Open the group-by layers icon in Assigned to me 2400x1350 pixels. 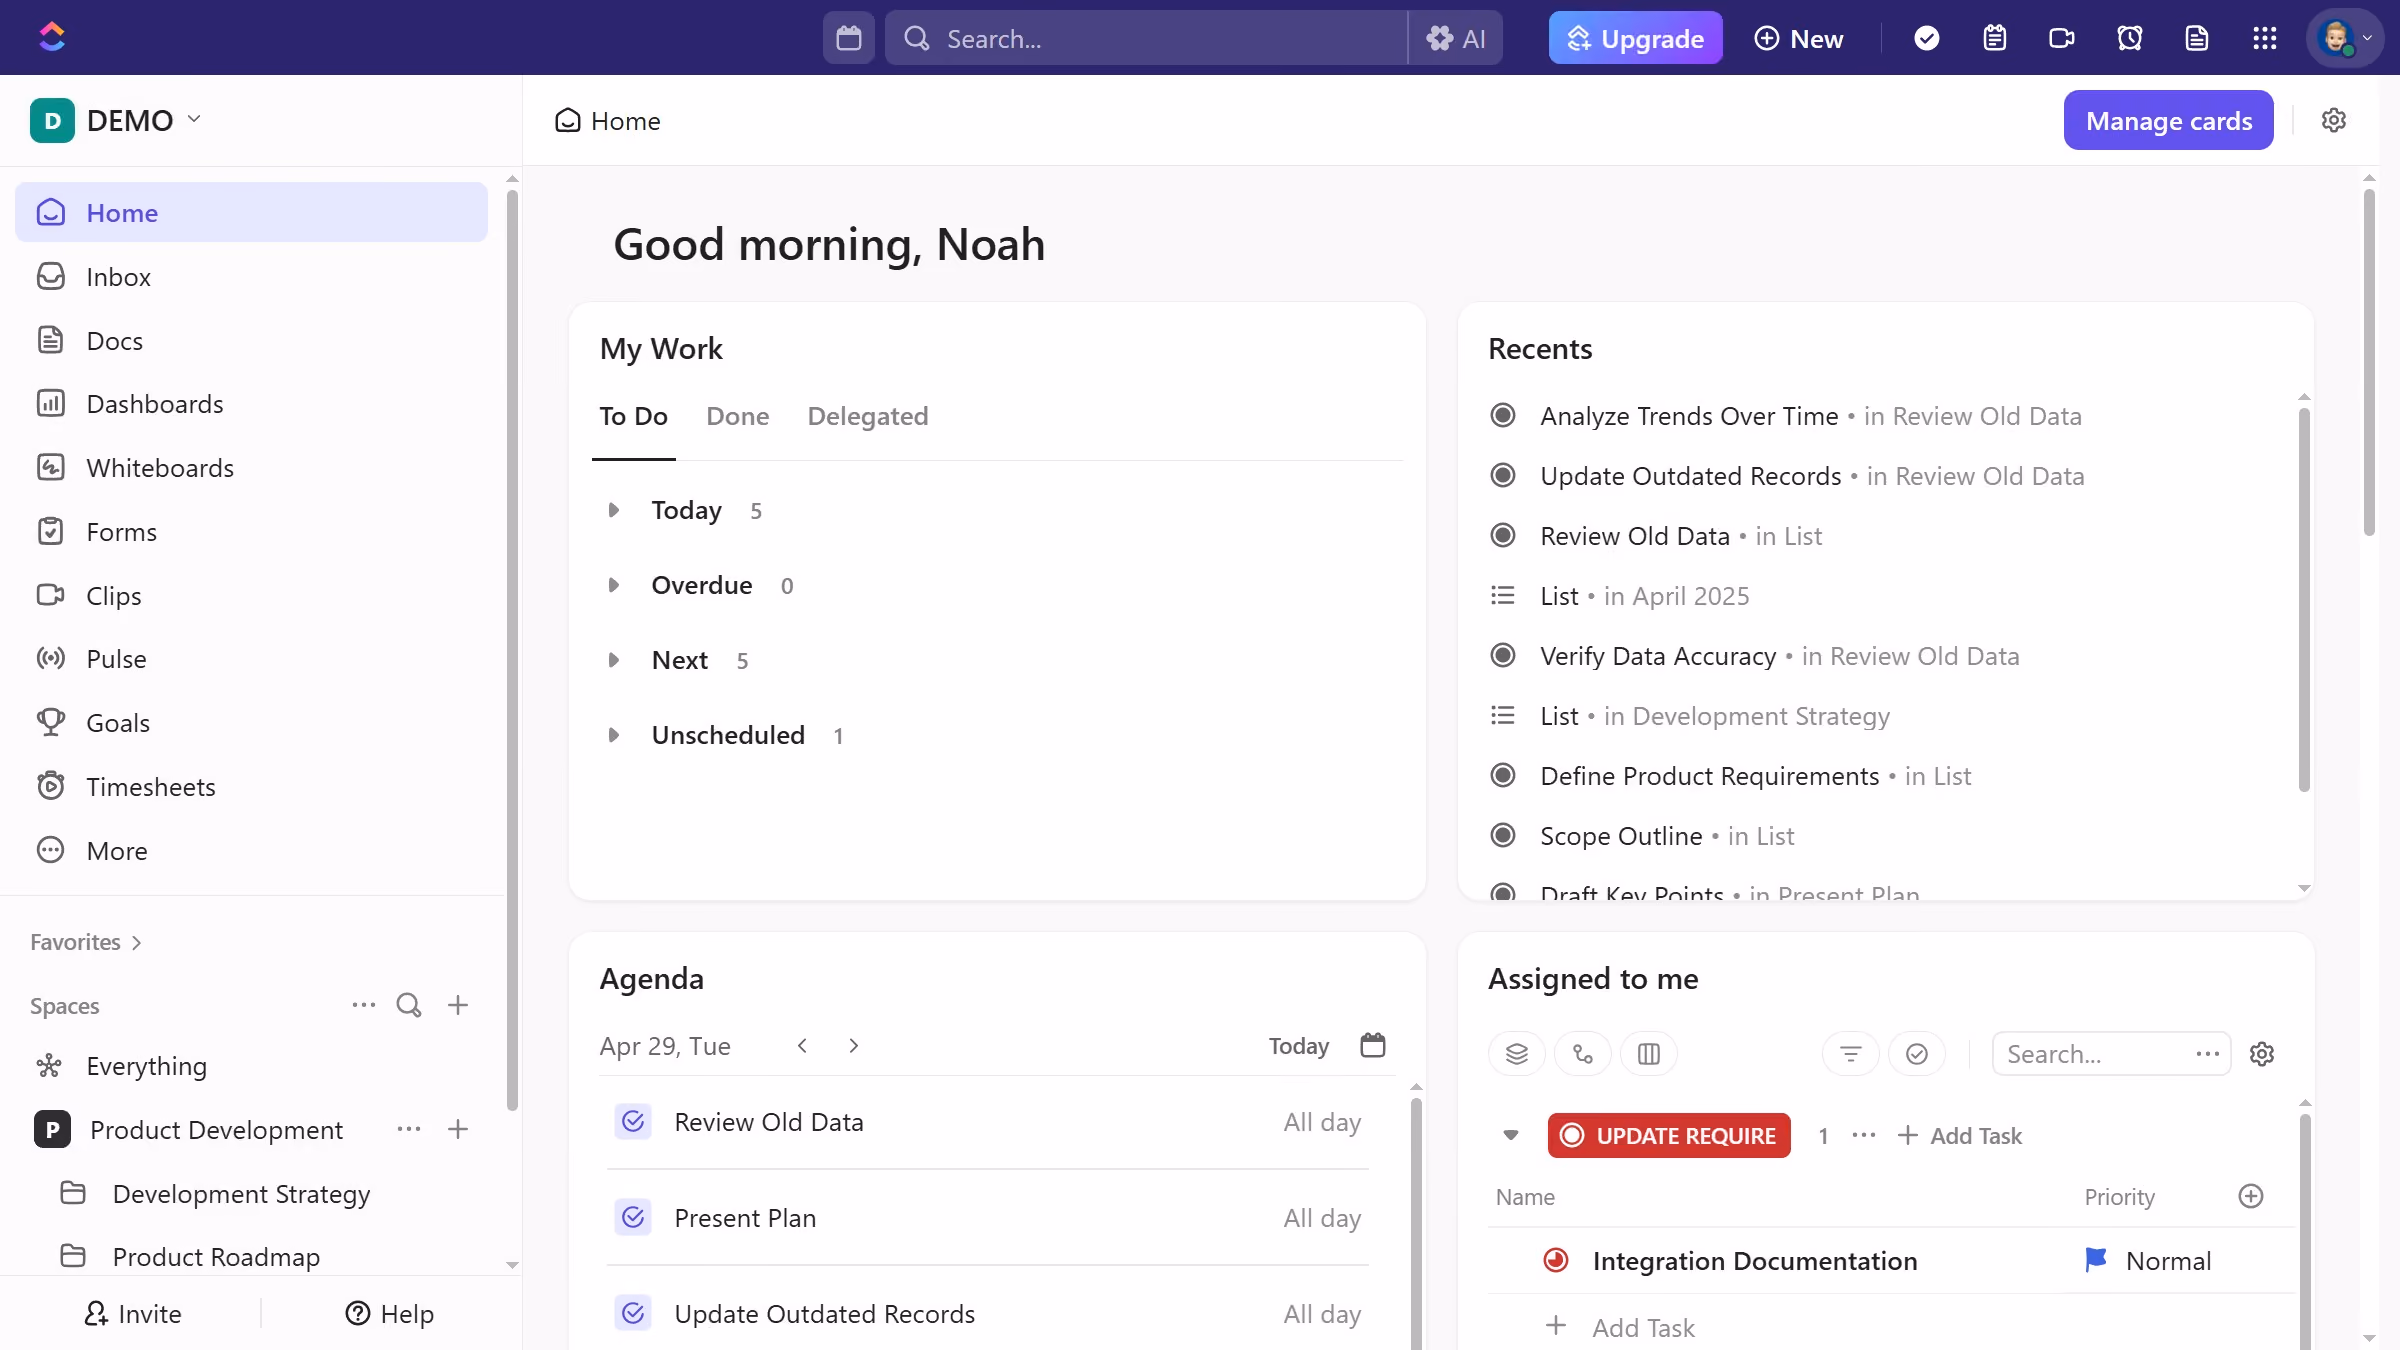tap(1517, 1054)
